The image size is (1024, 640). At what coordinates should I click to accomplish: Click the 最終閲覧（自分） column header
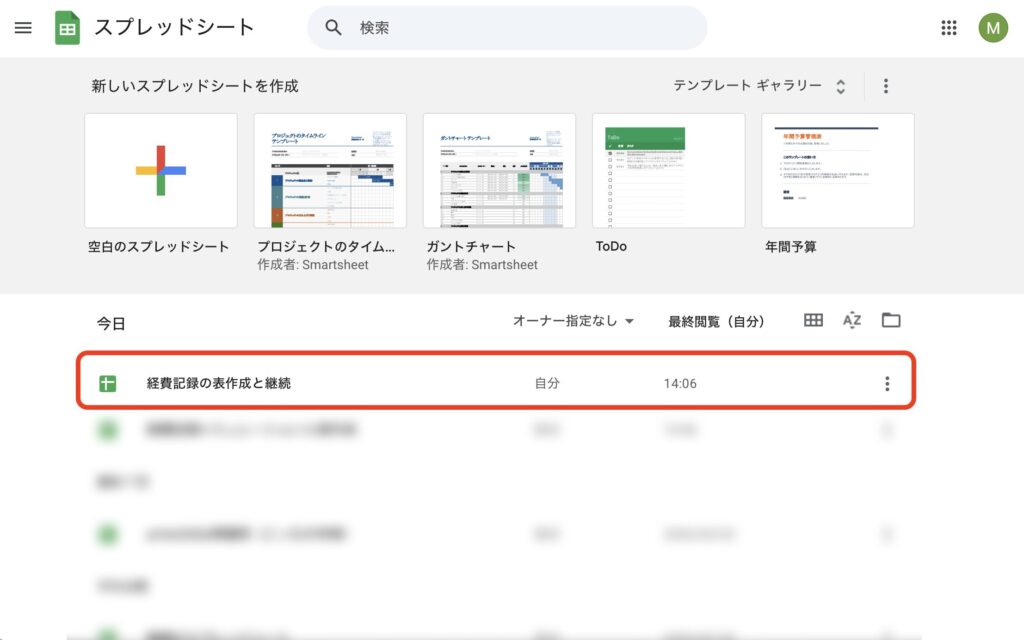point(716,321)
